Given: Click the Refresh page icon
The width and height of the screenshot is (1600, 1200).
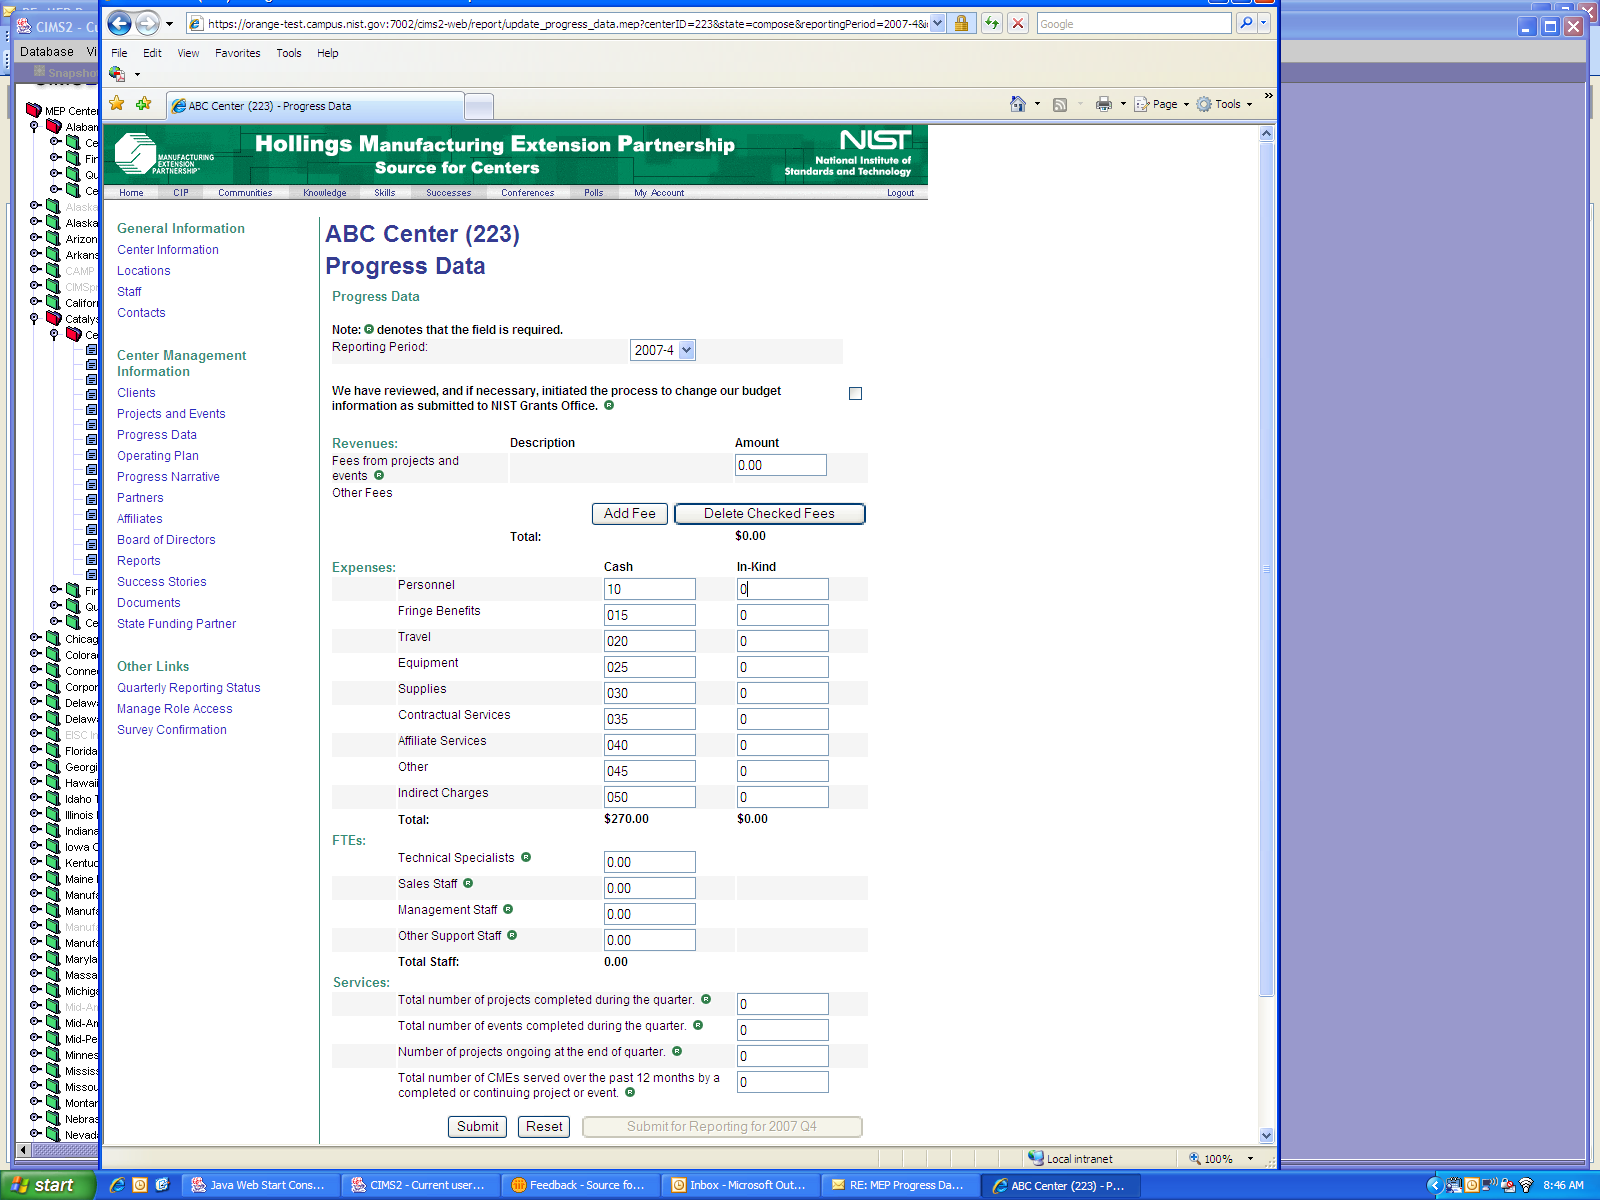Looking at the screenshot, I should click(991, 24).
